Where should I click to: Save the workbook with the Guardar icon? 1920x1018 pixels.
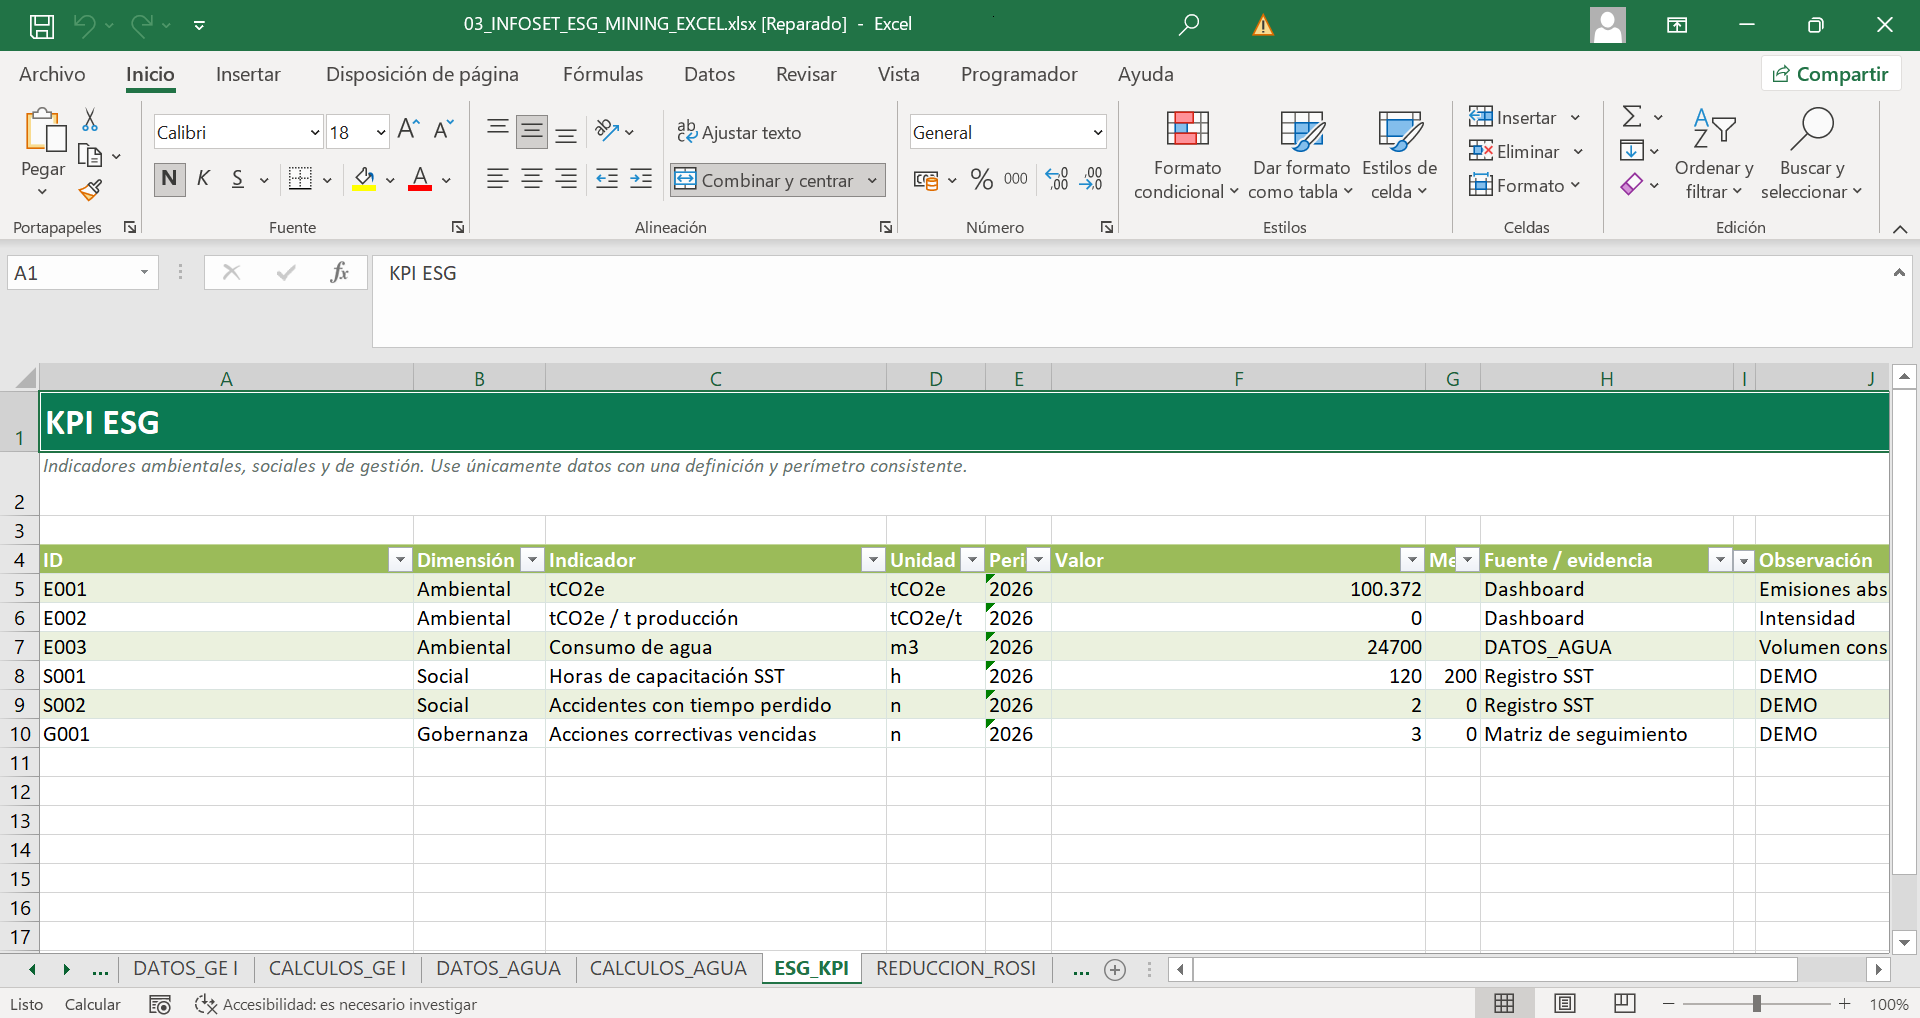(42, 25)
